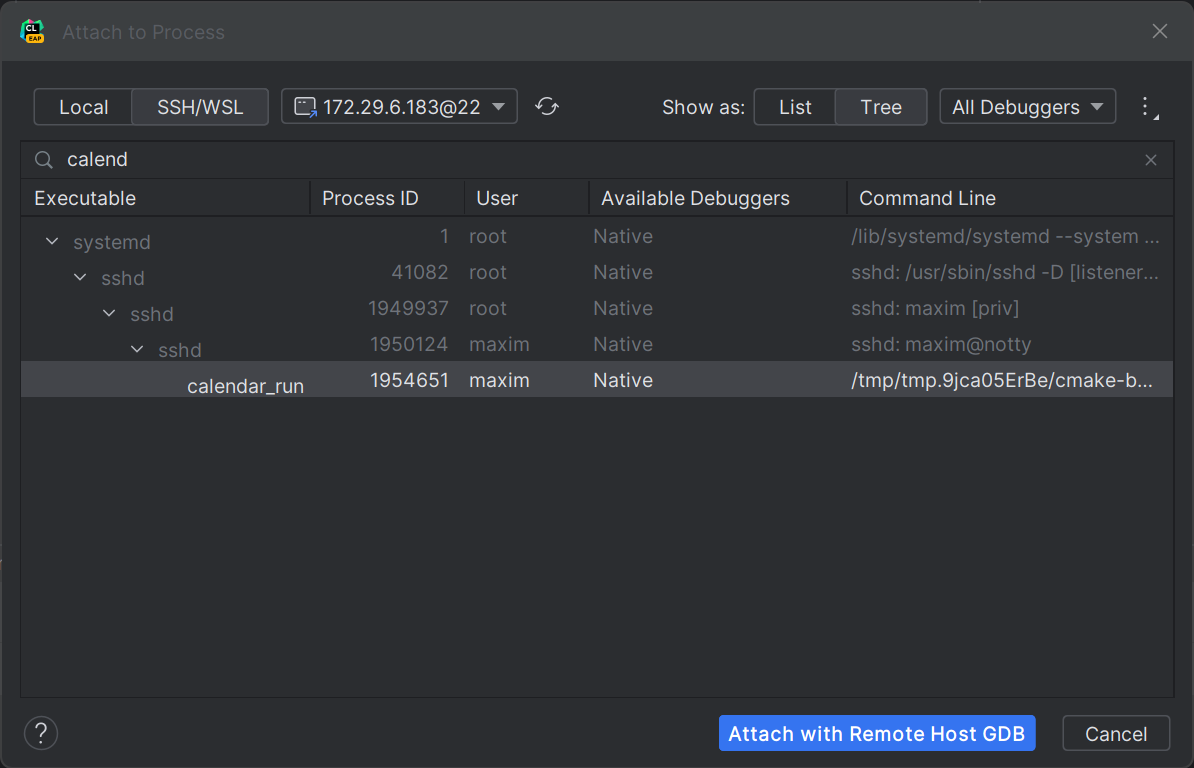The height and width of the screenshot is (768, 1194).
Task: Open help via the question mark button
Action: tap(41, 733)
